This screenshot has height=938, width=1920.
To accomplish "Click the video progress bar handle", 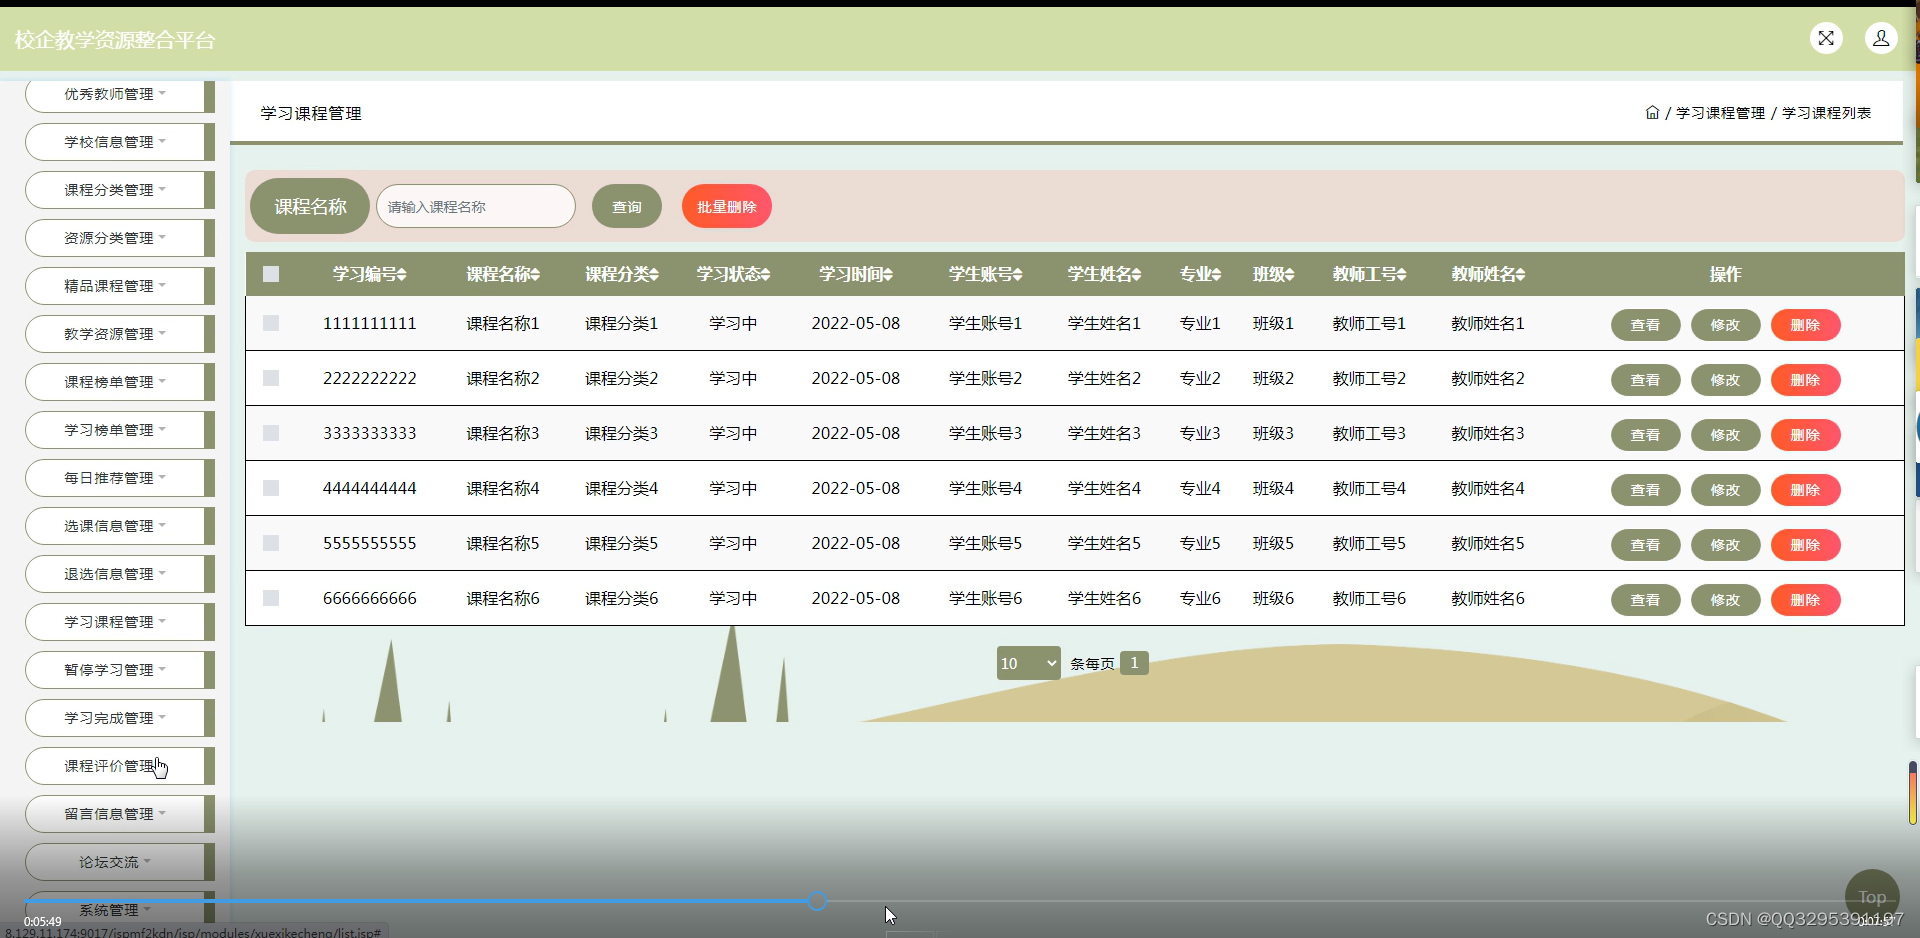I will [817, 901].
